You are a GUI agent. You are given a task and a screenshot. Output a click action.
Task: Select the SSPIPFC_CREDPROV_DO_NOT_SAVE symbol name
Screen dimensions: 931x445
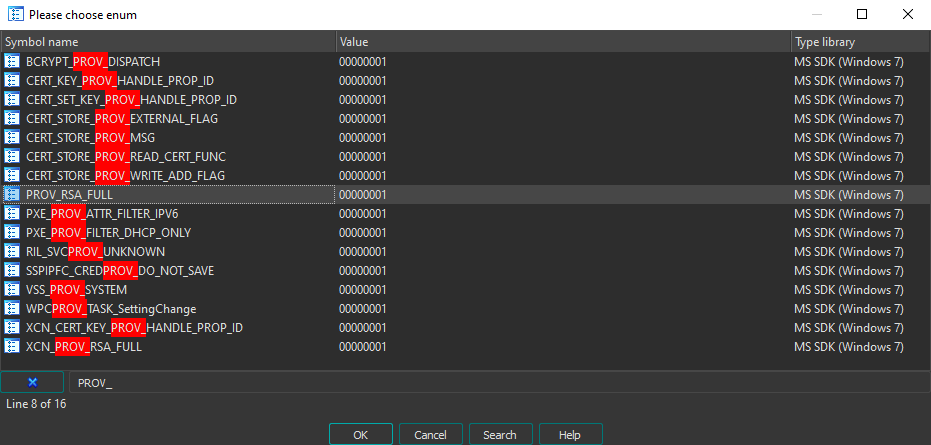[120, 270]
